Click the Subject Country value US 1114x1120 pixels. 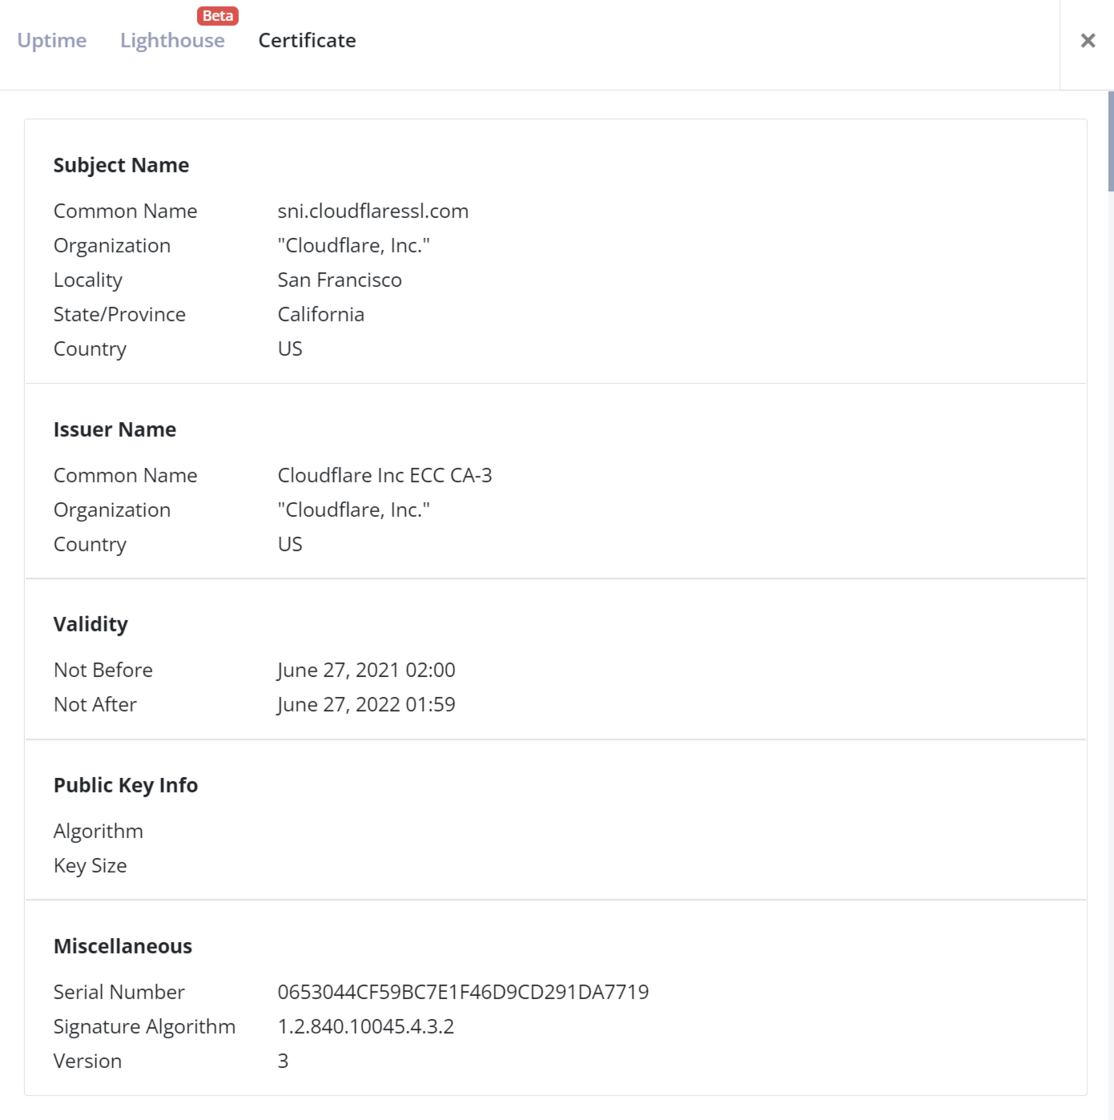tap(290, 349)
